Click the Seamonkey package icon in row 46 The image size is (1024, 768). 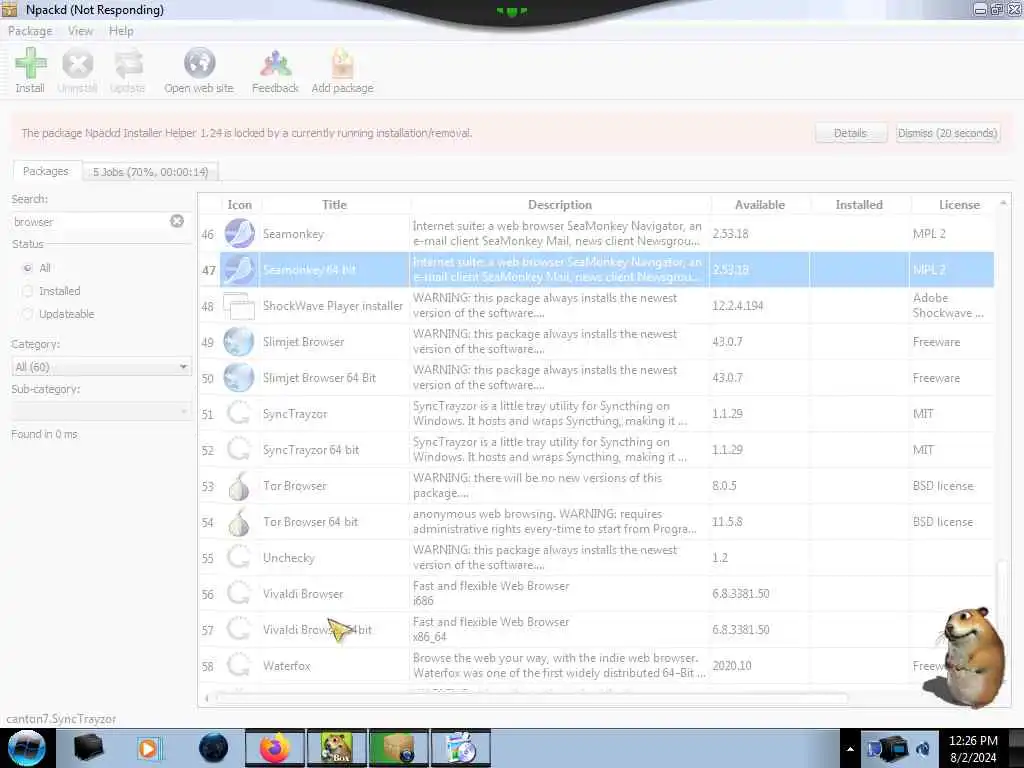240,234
